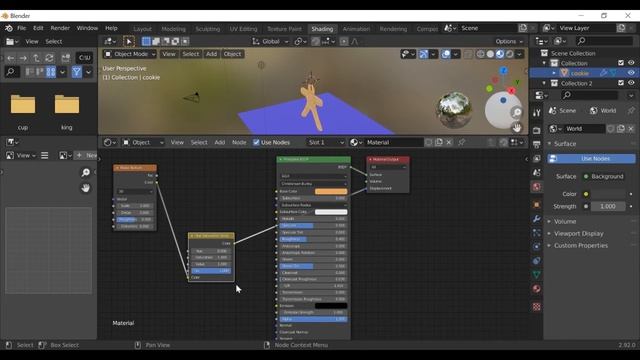The image size is (640, 360).
Task: Open viewport shading options arrow
Action: 519,54
